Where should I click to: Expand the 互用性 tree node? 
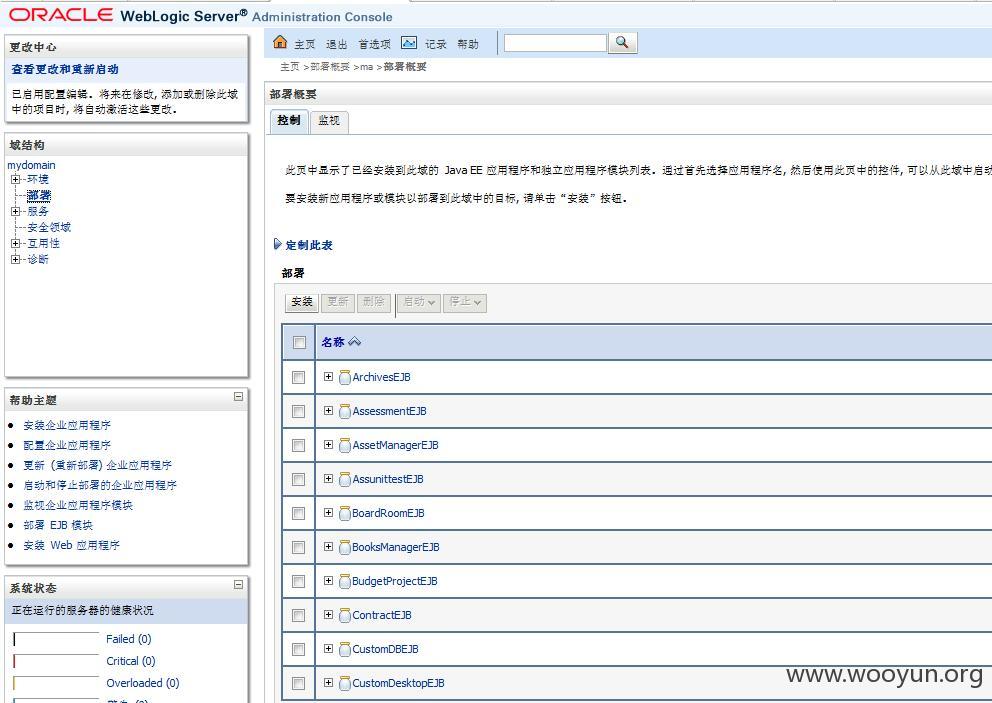click(x=15, y=243)
